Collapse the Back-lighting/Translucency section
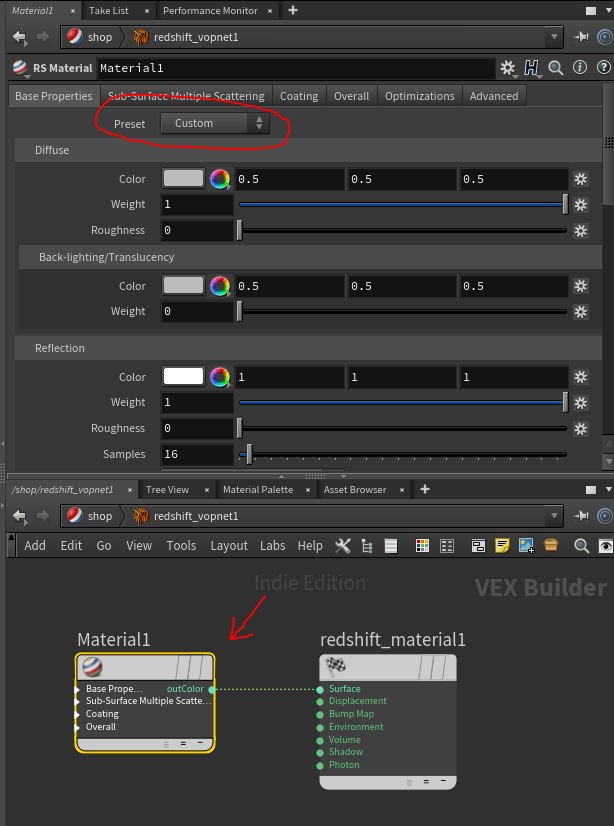The height and width of the screenshot is (826, 614). 107,257
